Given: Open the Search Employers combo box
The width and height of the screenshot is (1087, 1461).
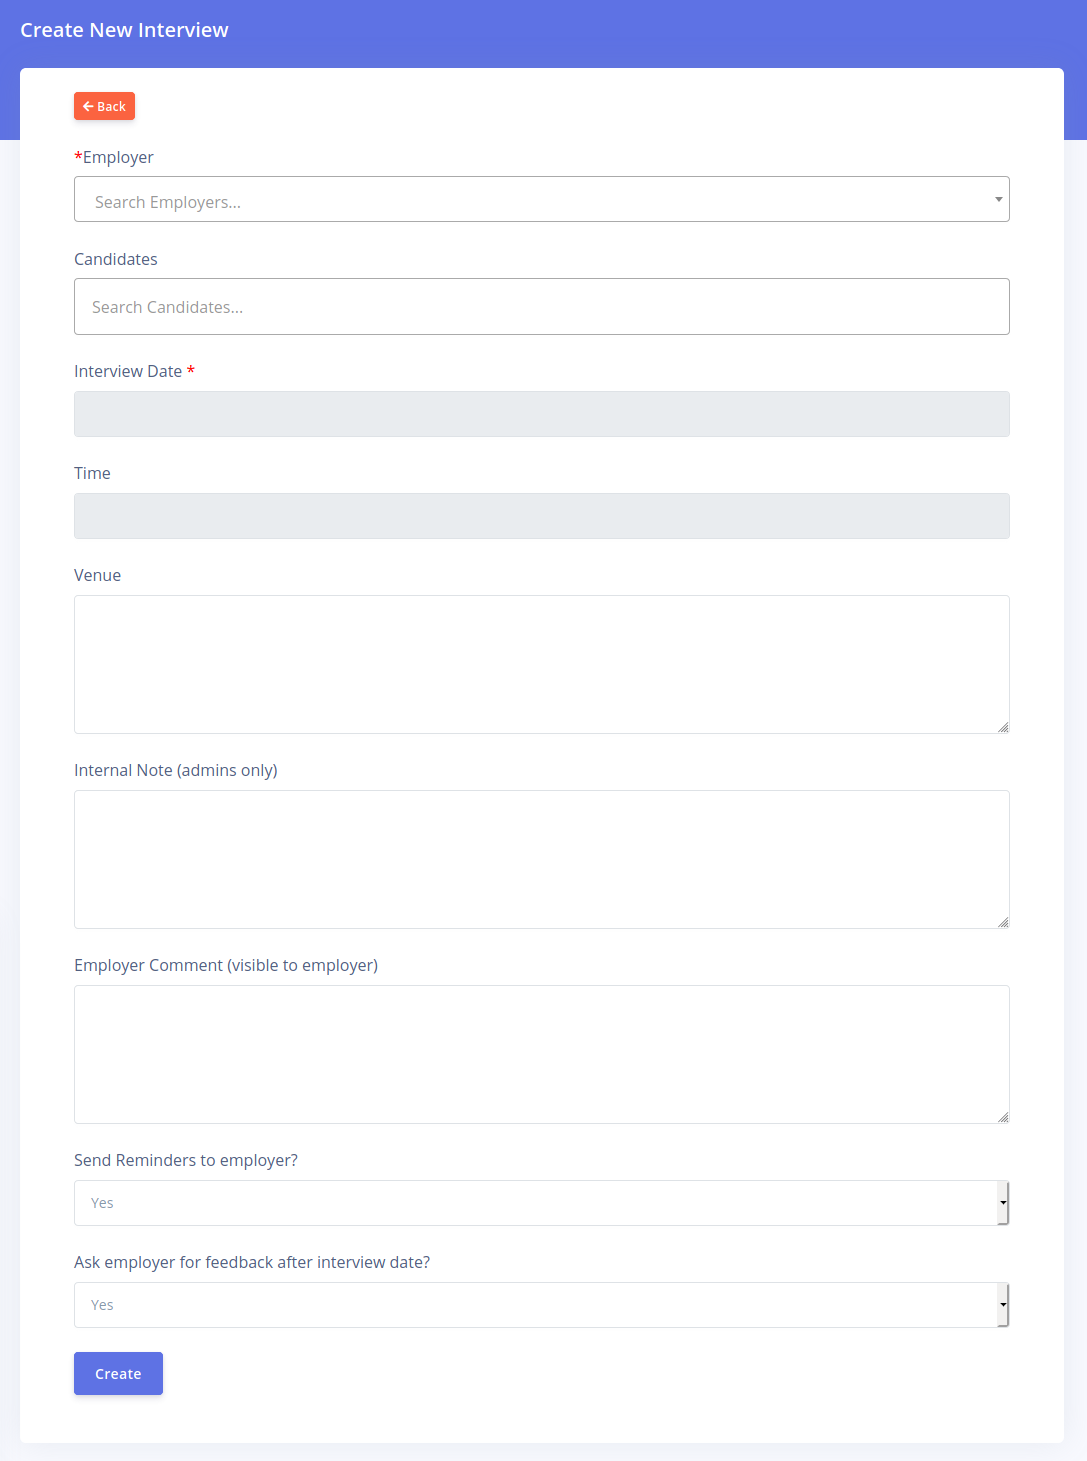Looking at the screenshot, I should pyautogui.click(x=530, y=200).
